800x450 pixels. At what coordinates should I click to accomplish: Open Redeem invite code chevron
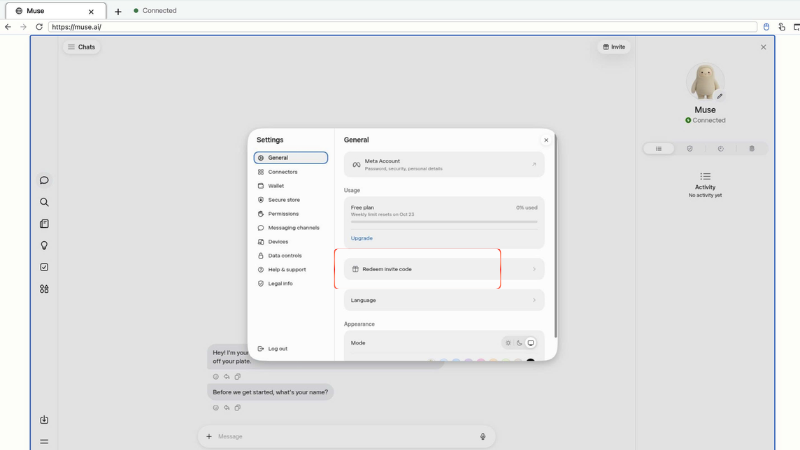(534, 269)
